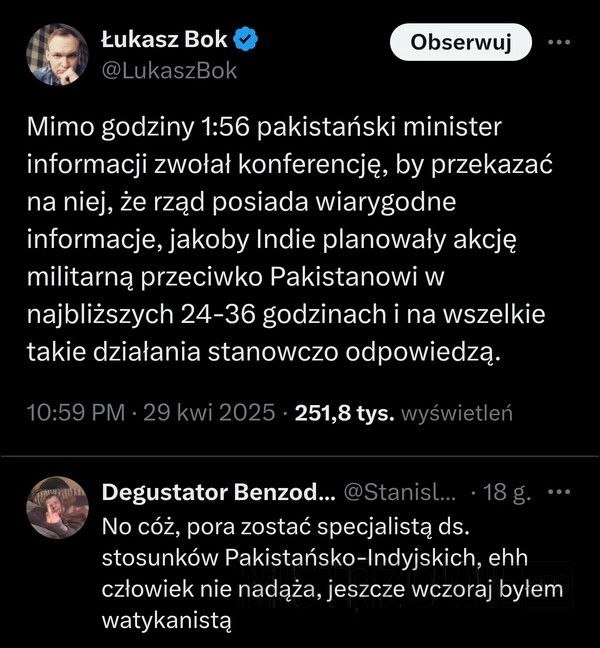Click the 18 g. reply timestamp
This screenshot has height=648, width=600.
506,493
